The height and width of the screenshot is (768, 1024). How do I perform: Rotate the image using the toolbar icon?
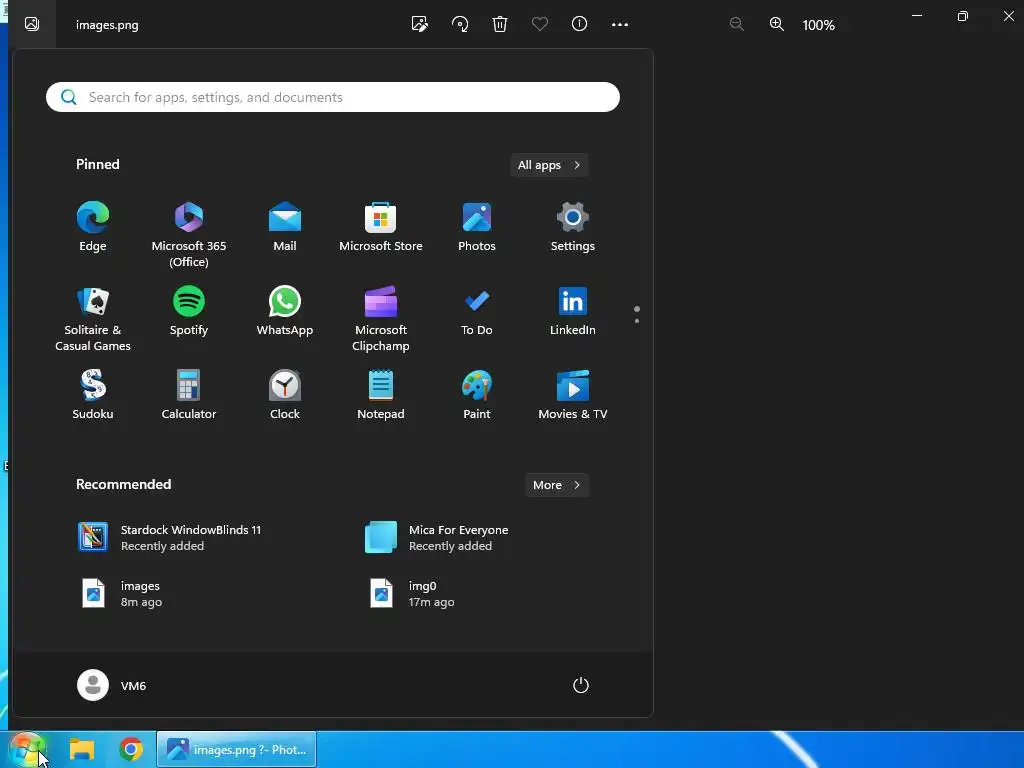coord(460,24)
